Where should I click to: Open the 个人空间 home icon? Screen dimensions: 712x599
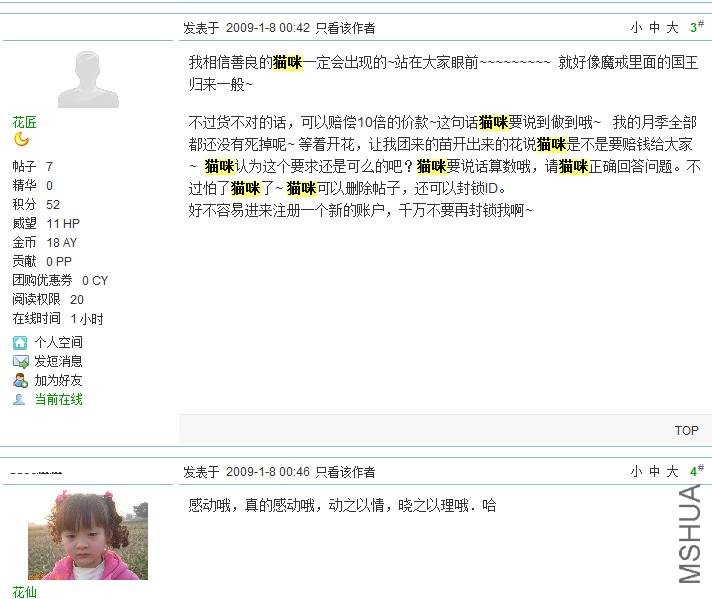coord(20,342)
